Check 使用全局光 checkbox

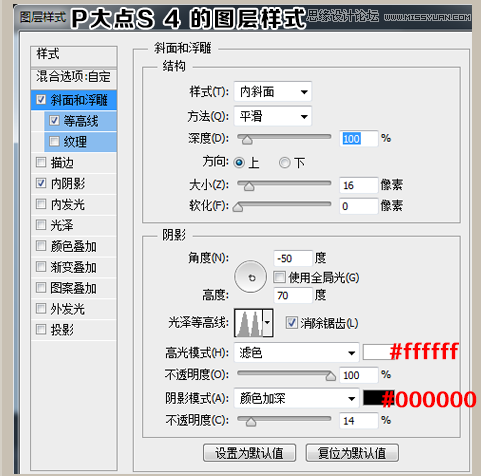coord(279,277)
